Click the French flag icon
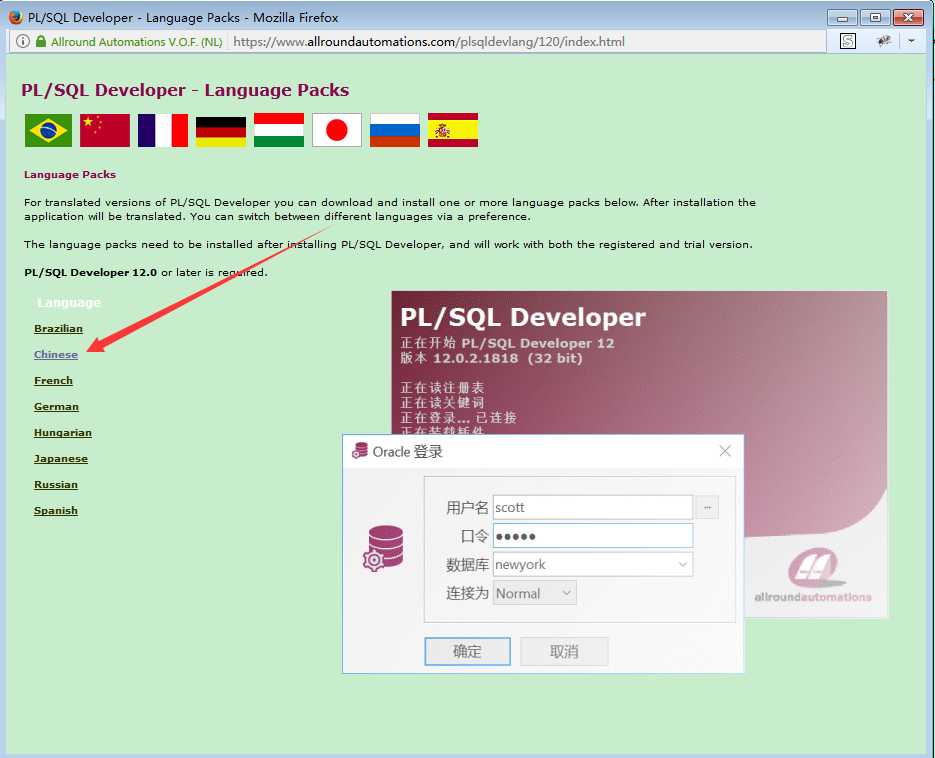The height and width of the screenshot is (758, 935). [163, 130]
